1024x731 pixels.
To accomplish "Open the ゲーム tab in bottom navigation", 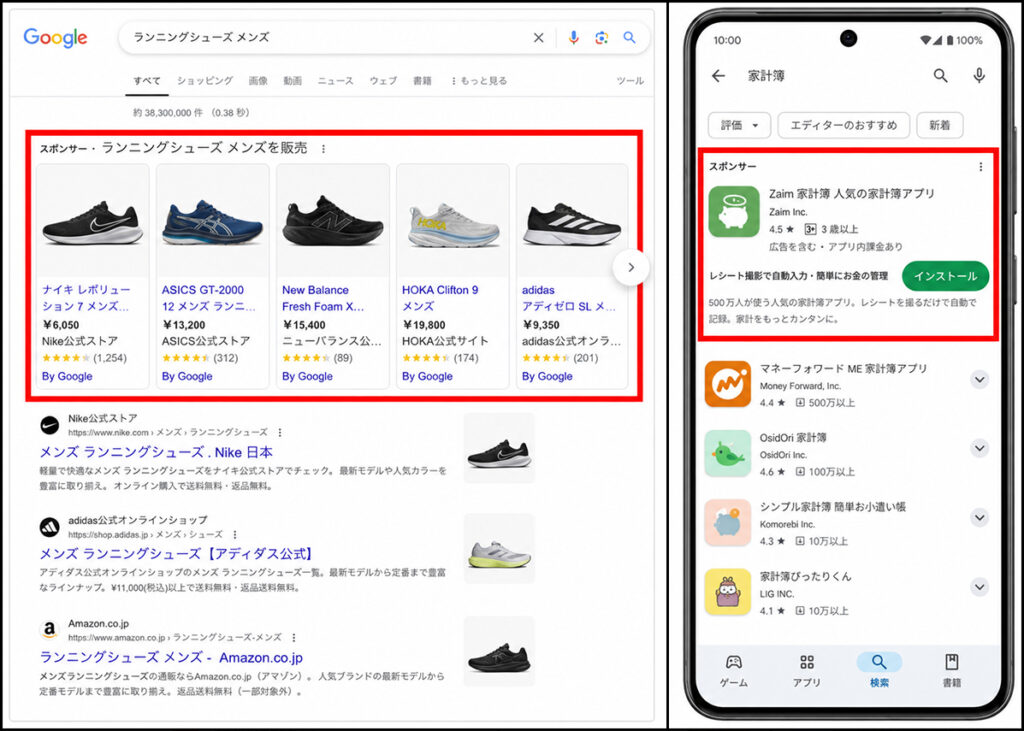I will (733, 671).
